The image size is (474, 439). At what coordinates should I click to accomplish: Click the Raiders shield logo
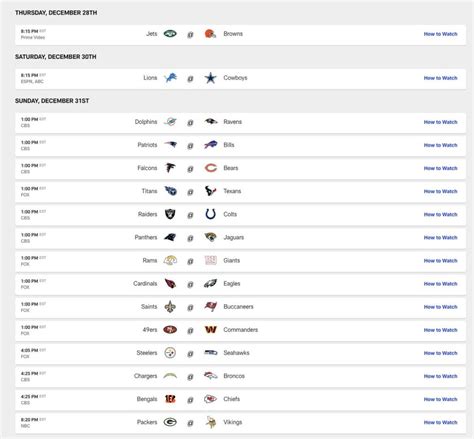[x=170, y=214]
